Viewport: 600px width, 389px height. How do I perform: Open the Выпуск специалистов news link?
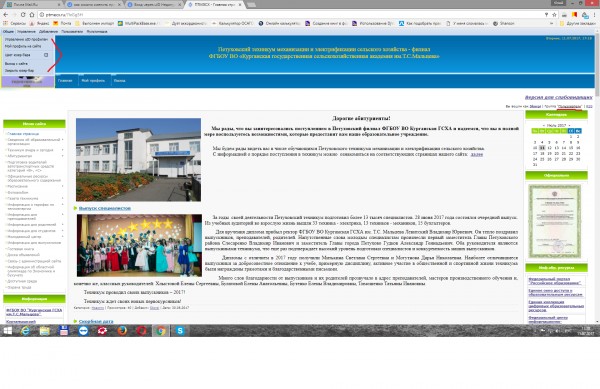tap(104, 208)
